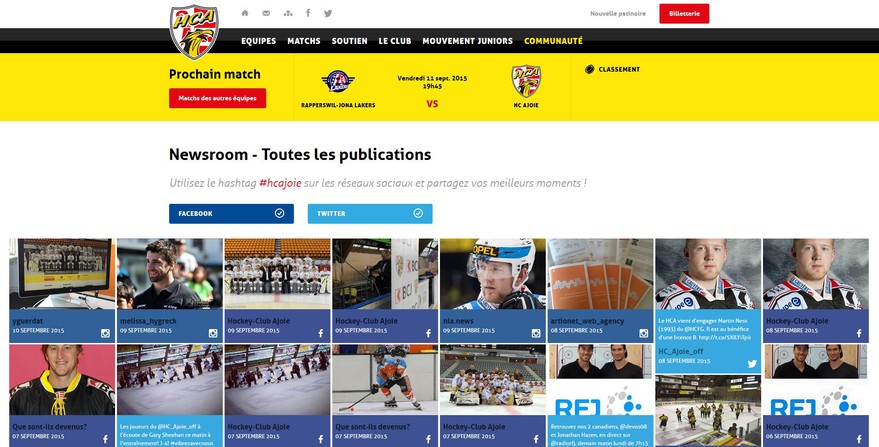
Task: Open the melissa_hygreck post thumbnail
Action: tap(170, 274)
